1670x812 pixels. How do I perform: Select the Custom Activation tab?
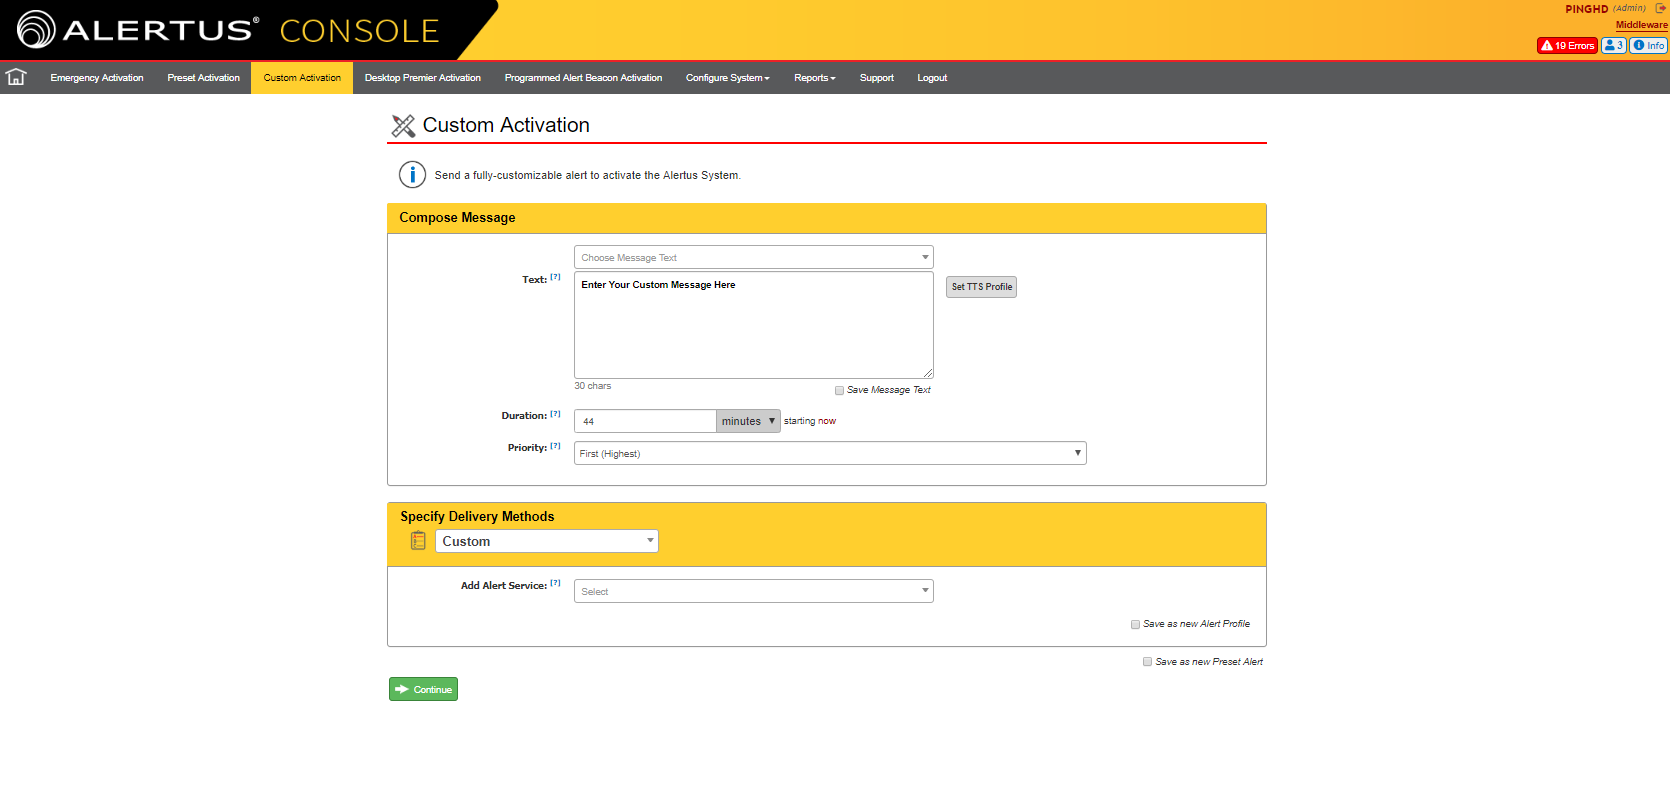coord(302,77)
